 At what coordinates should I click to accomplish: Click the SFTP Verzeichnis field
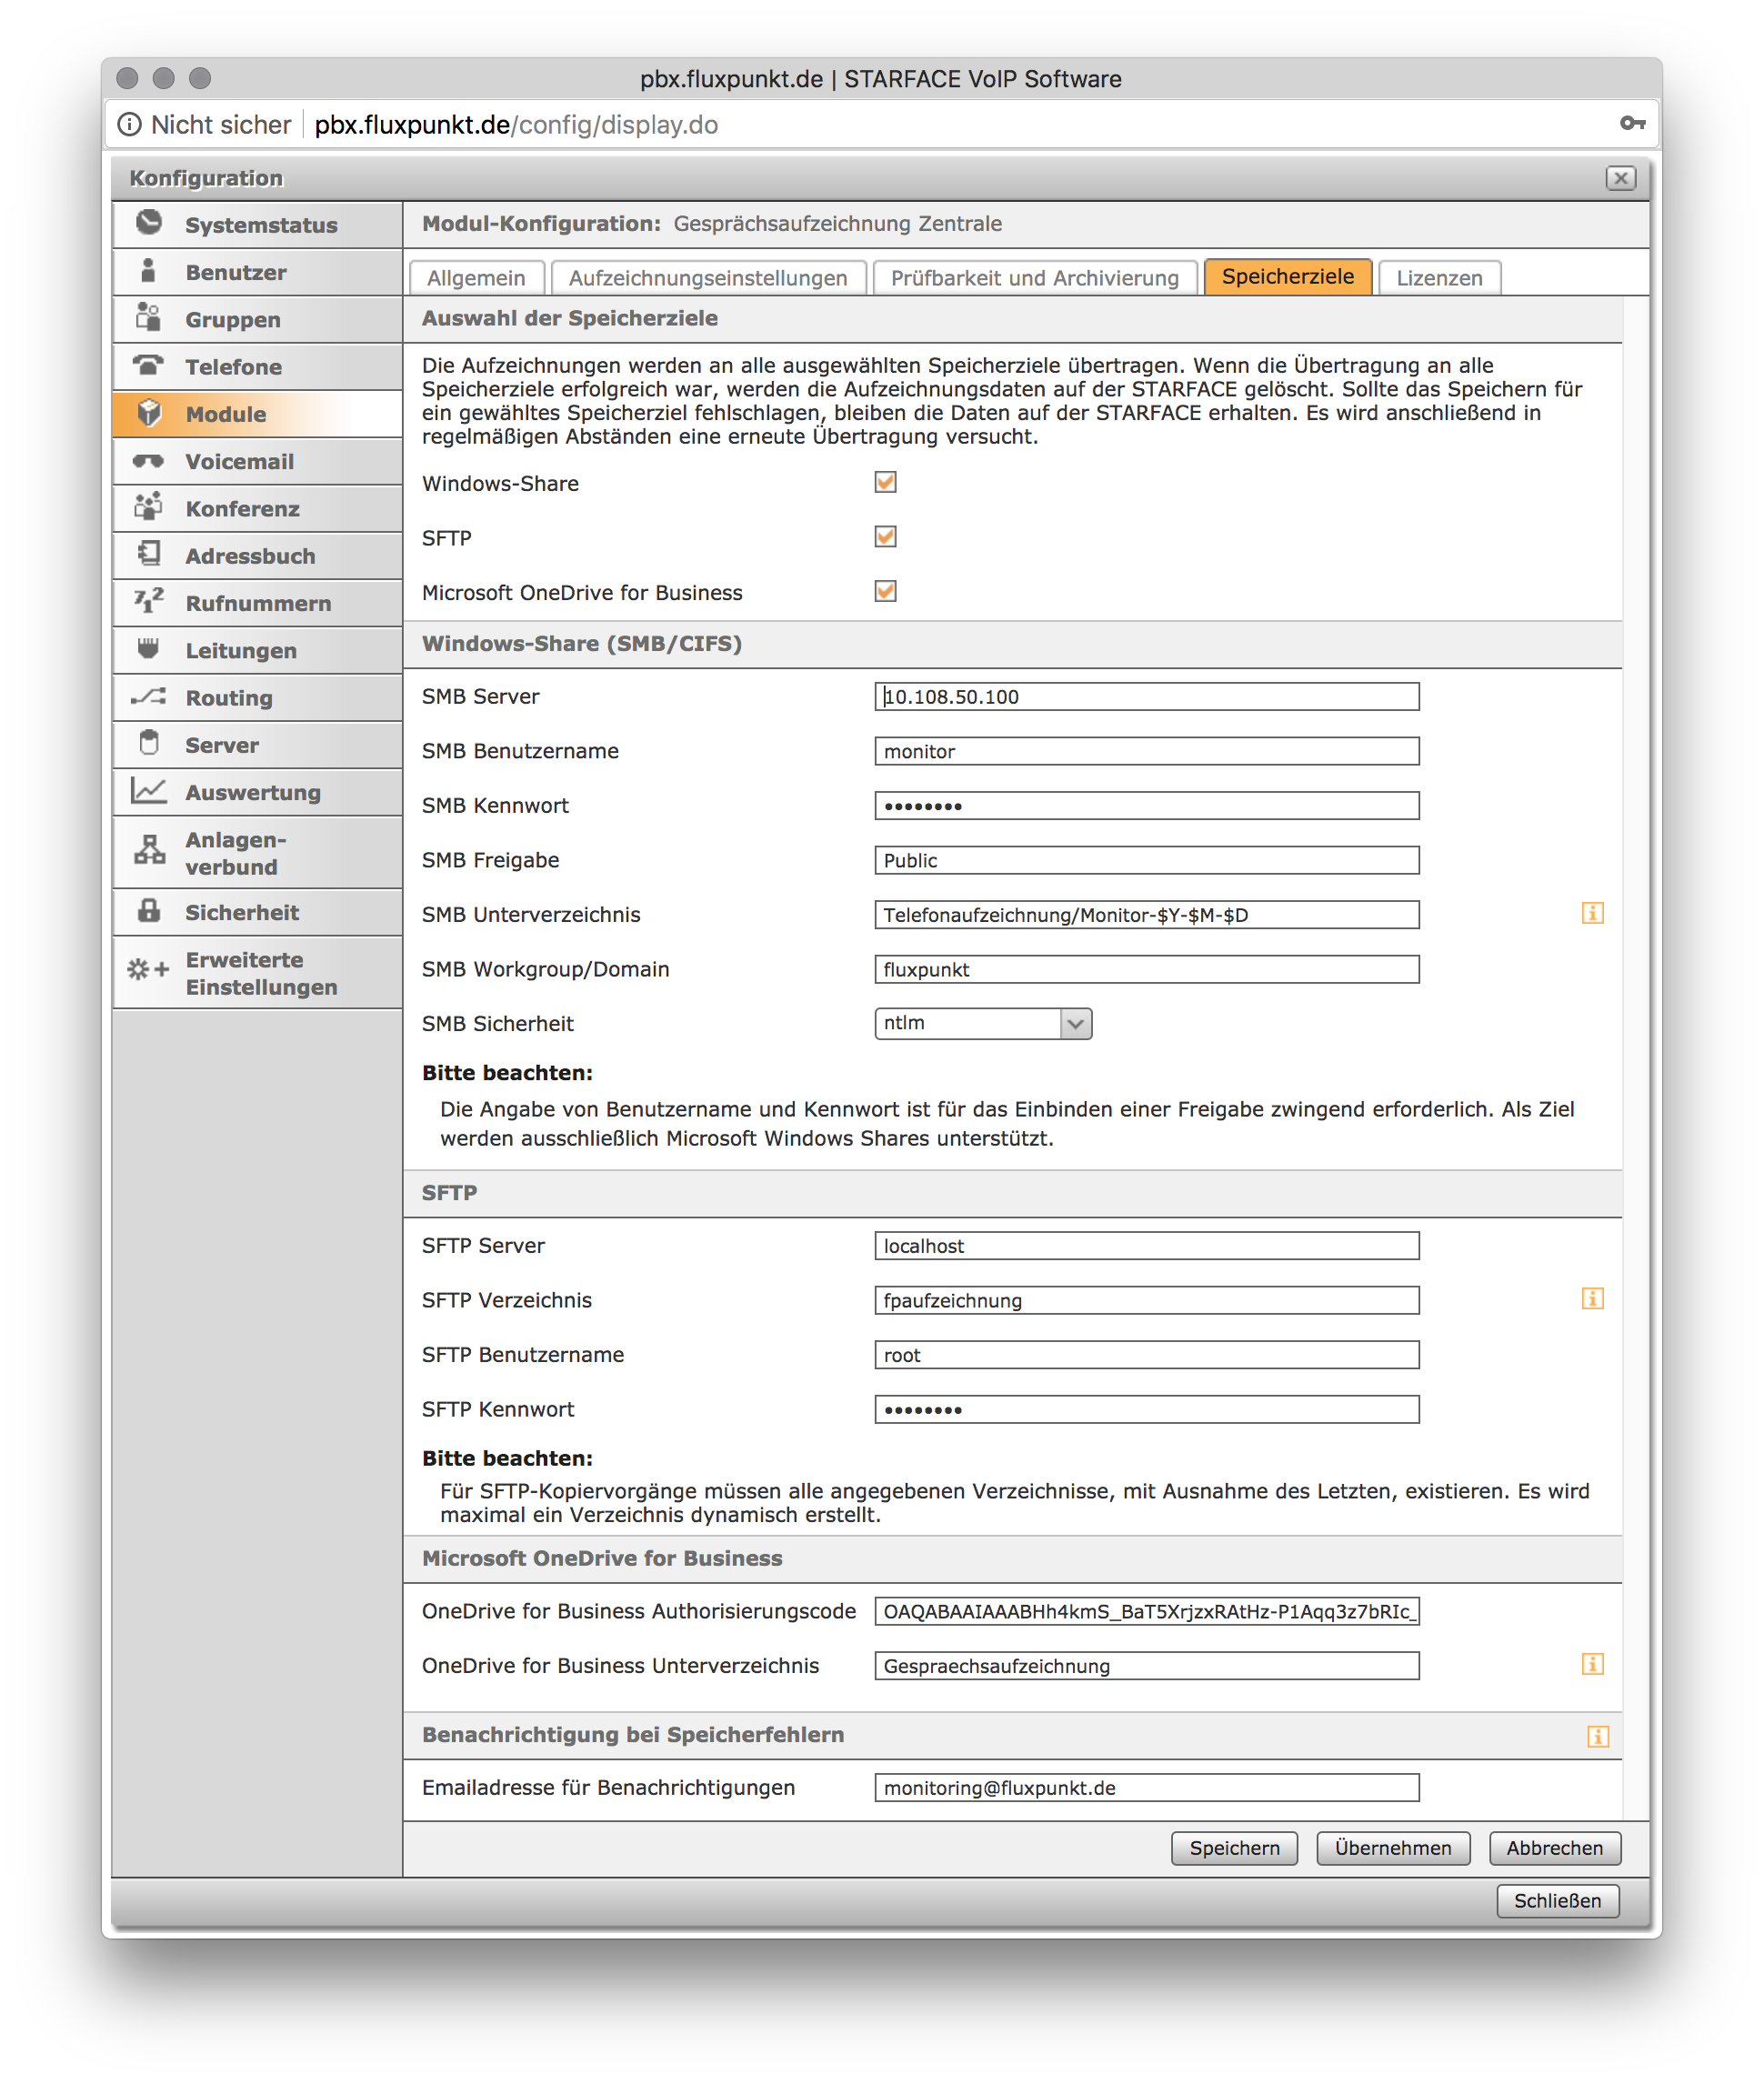[x=1147, y=1300]
